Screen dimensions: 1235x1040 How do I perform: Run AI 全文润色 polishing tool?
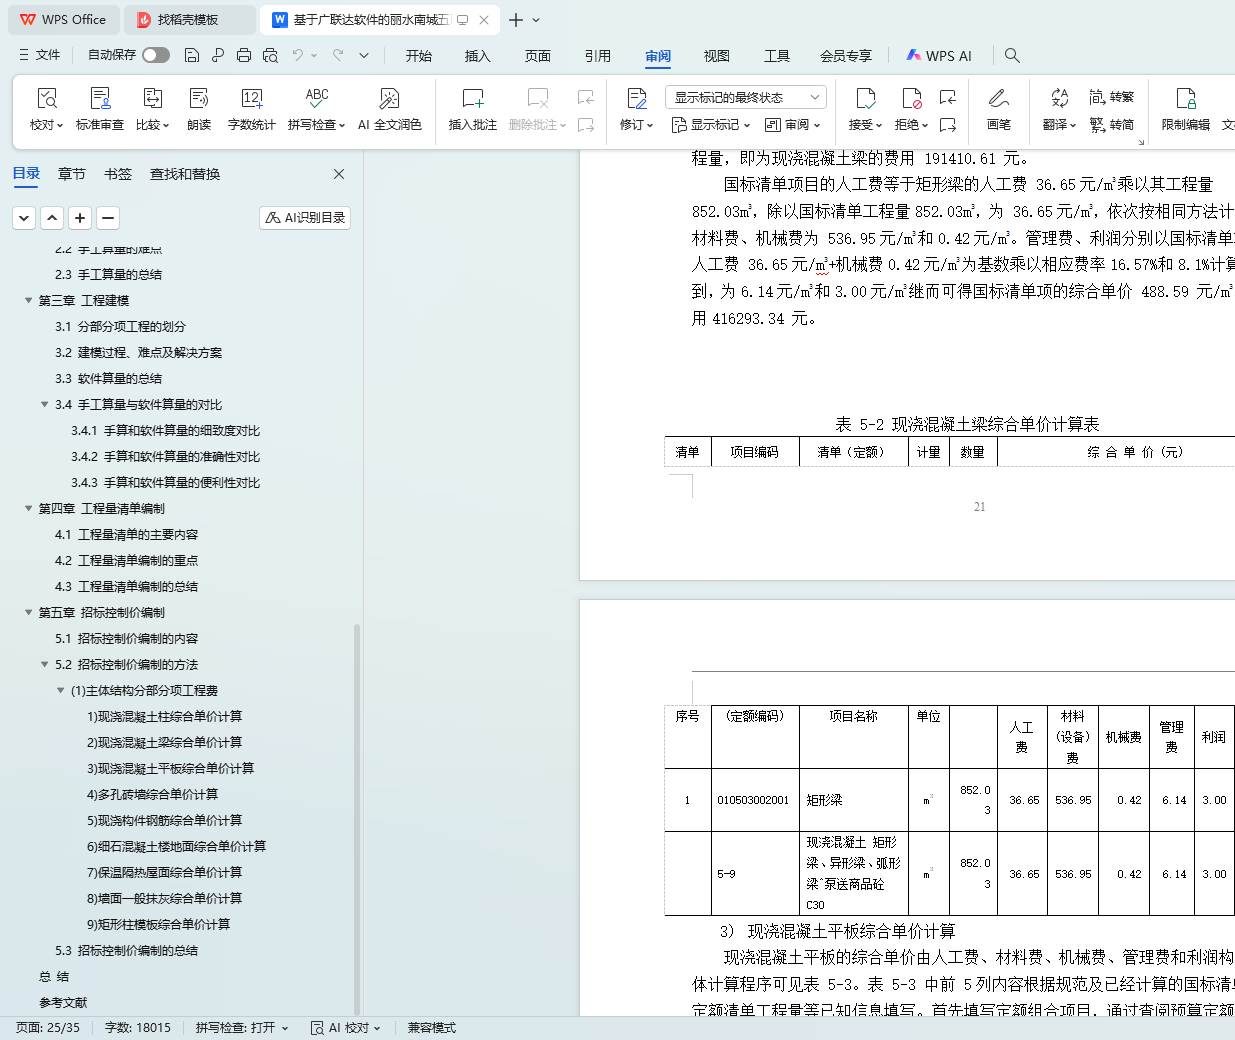pyautogui.click(x=389, y=99)
